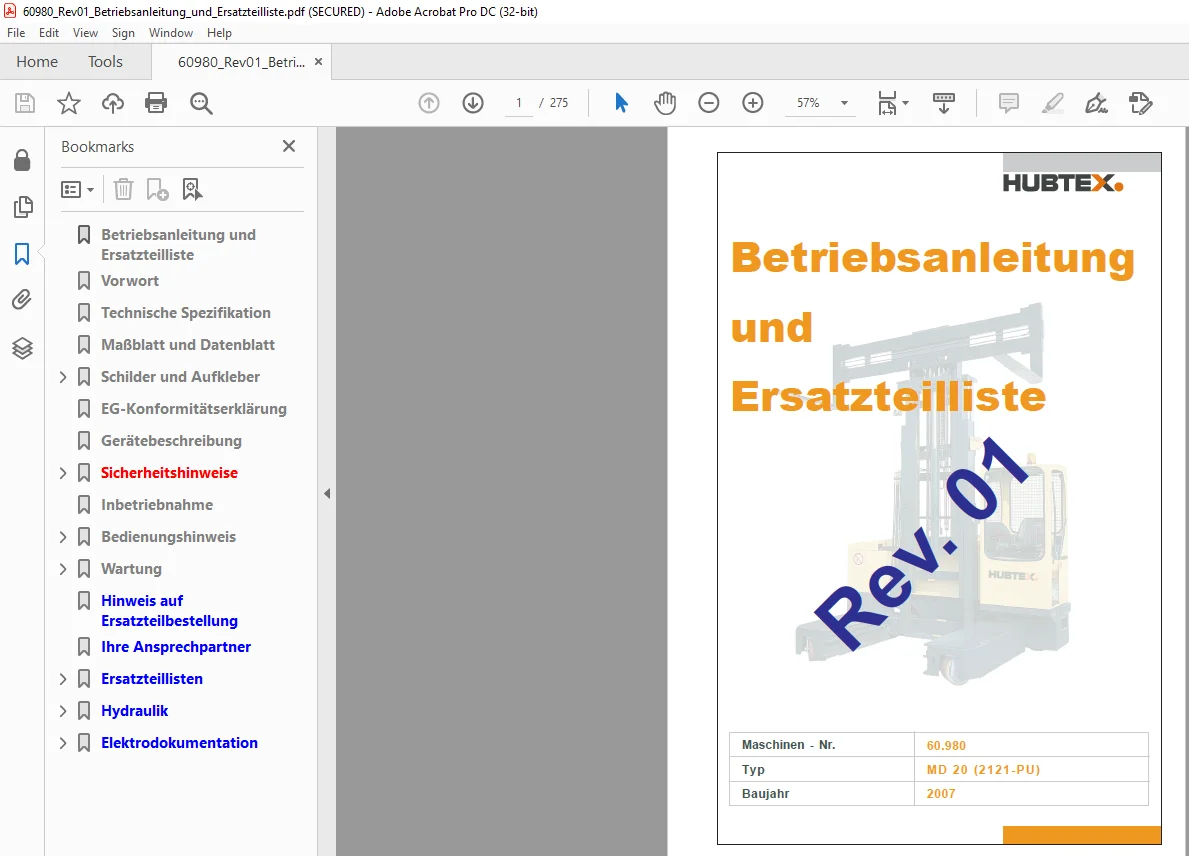Go to next page arrow icon

click(x=473, y=103)
